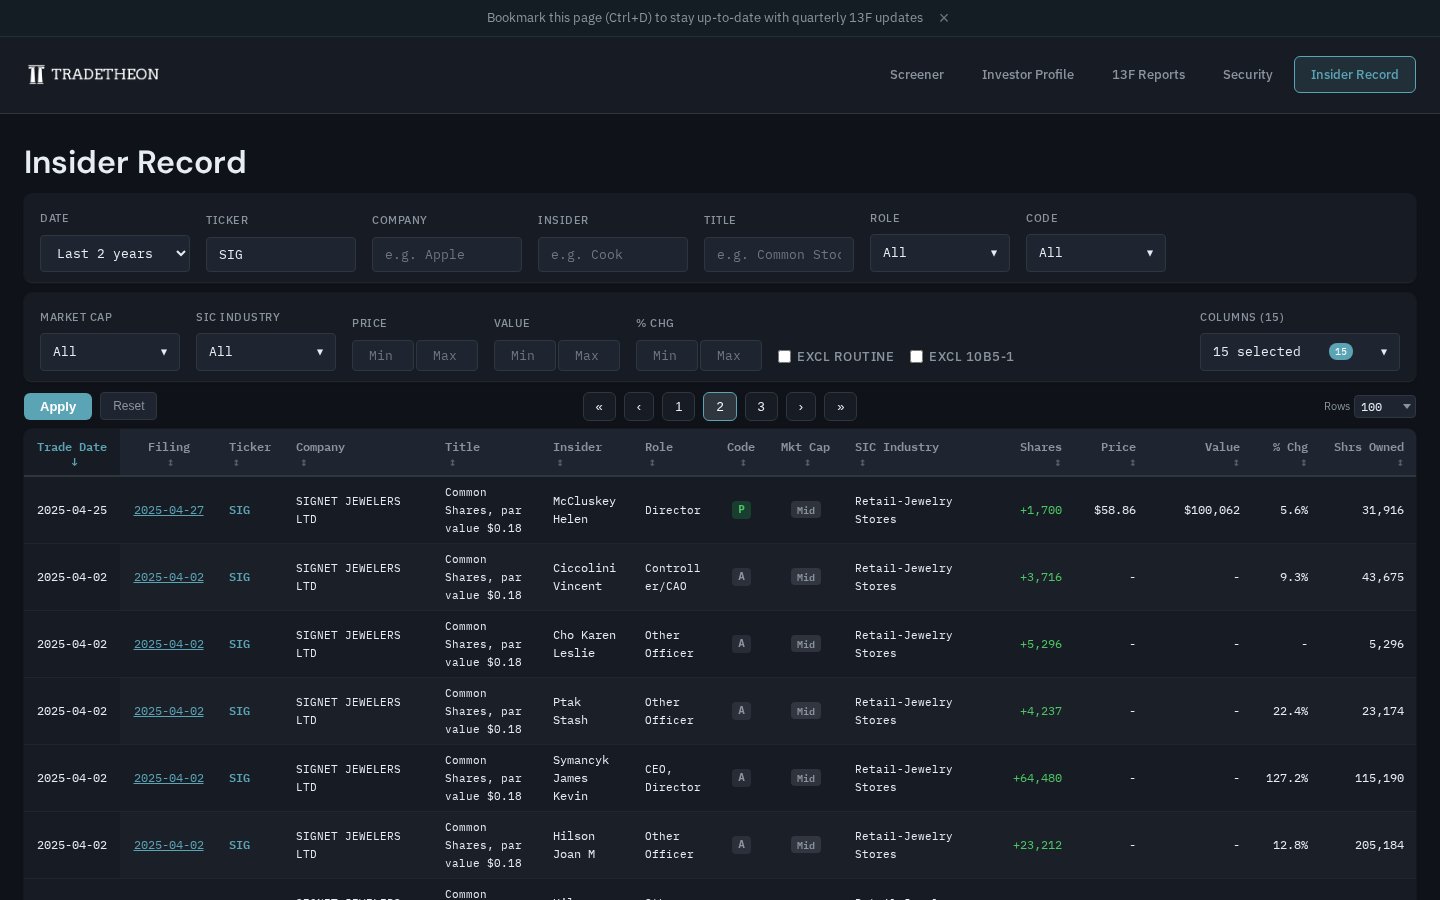
Task: Open the Investor Profile nav item
Action: pos(1028,75)
